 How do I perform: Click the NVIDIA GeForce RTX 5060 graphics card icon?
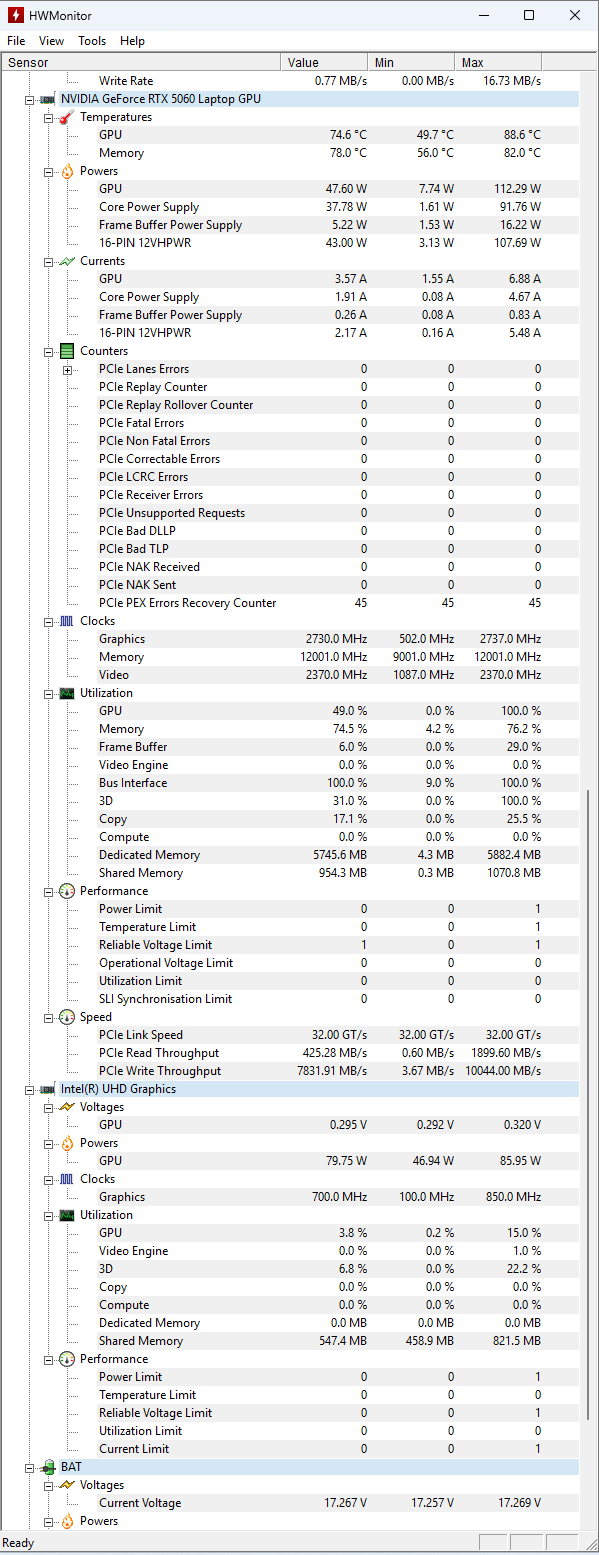47,99
